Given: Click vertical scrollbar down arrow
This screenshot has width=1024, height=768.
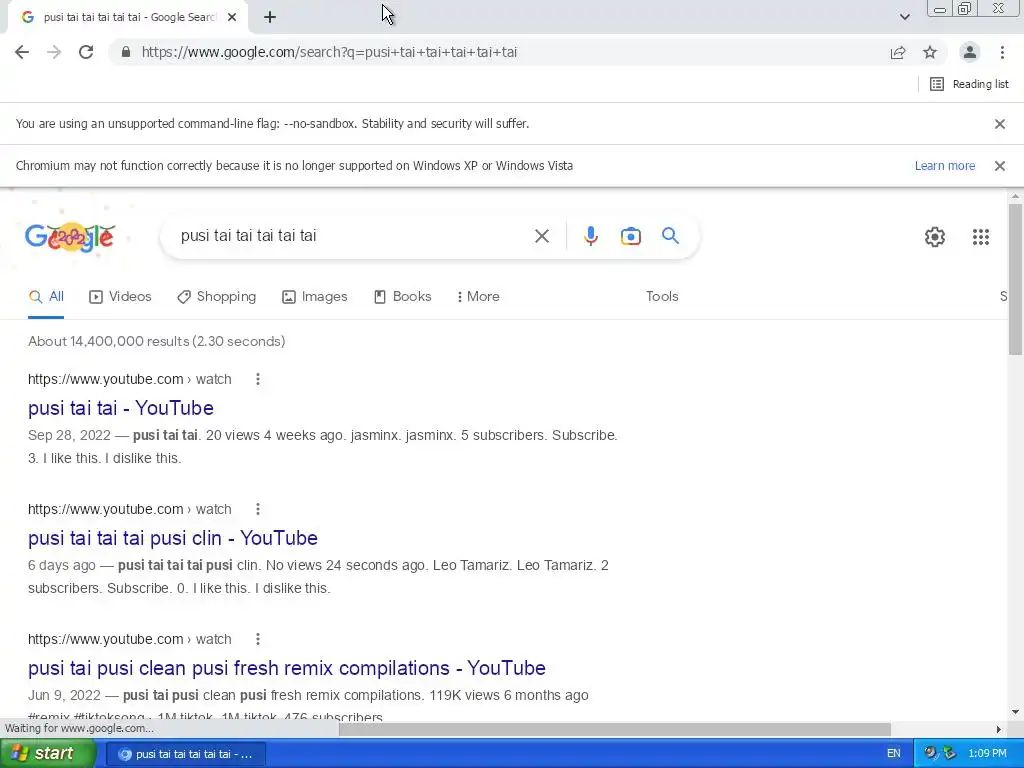Looking at the screenshot, I should coord(1015,712).
